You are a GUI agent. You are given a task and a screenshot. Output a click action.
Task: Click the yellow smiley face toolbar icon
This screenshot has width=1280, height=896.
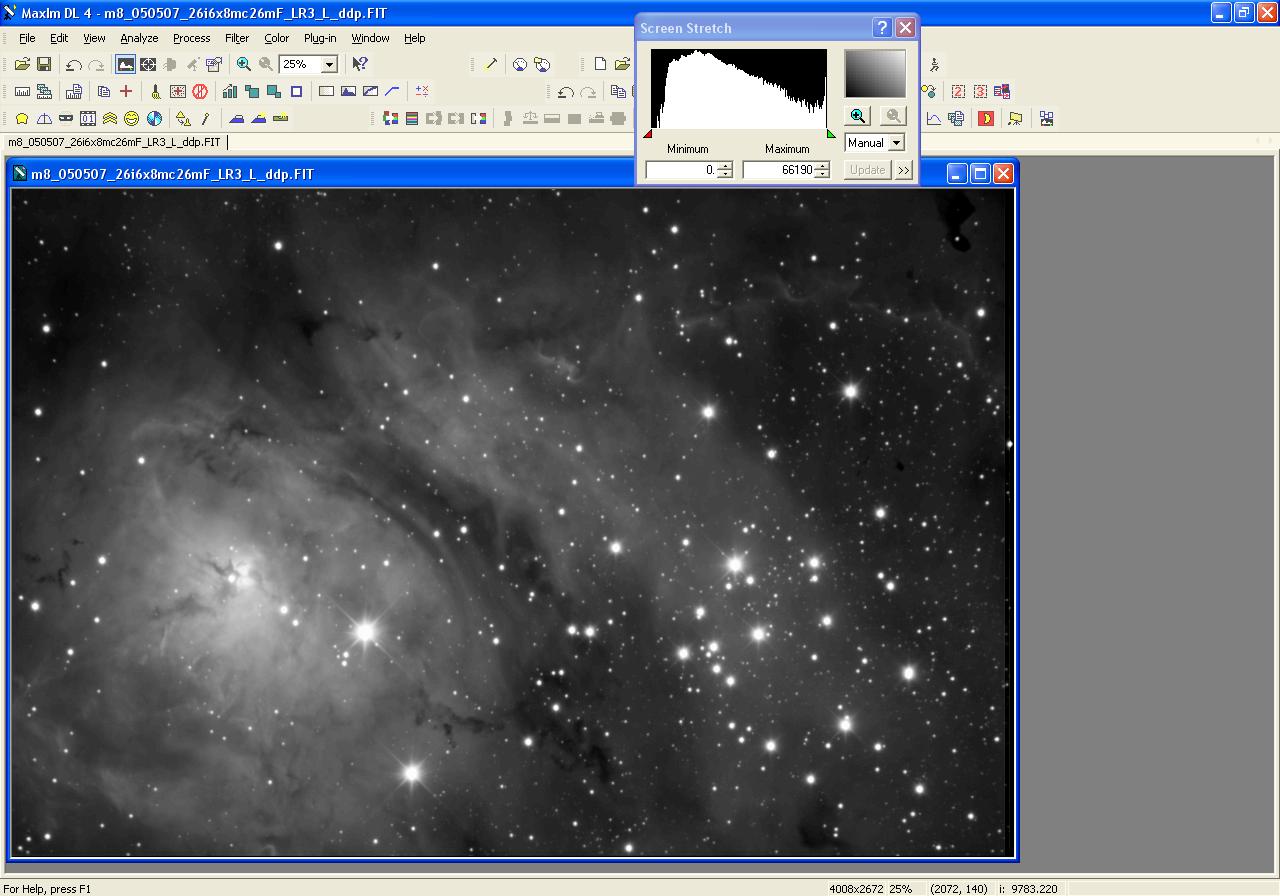point(132,118)
